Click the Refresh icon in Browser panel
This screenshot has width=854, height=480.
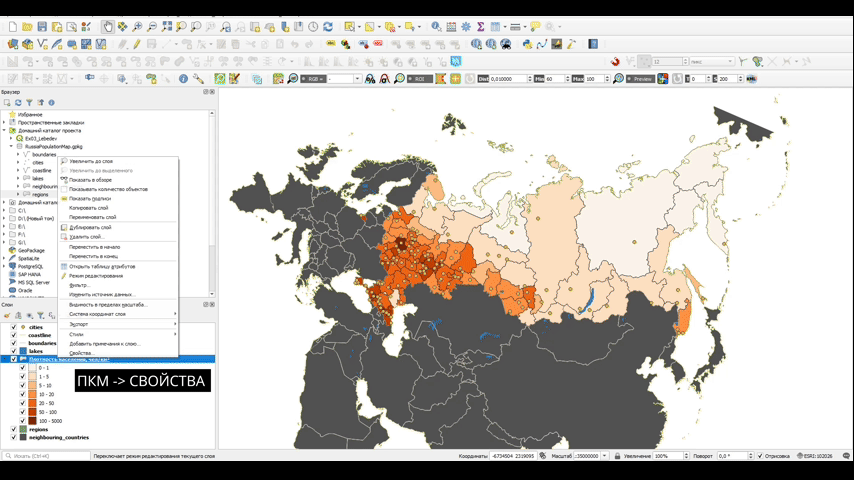(17, 102)
